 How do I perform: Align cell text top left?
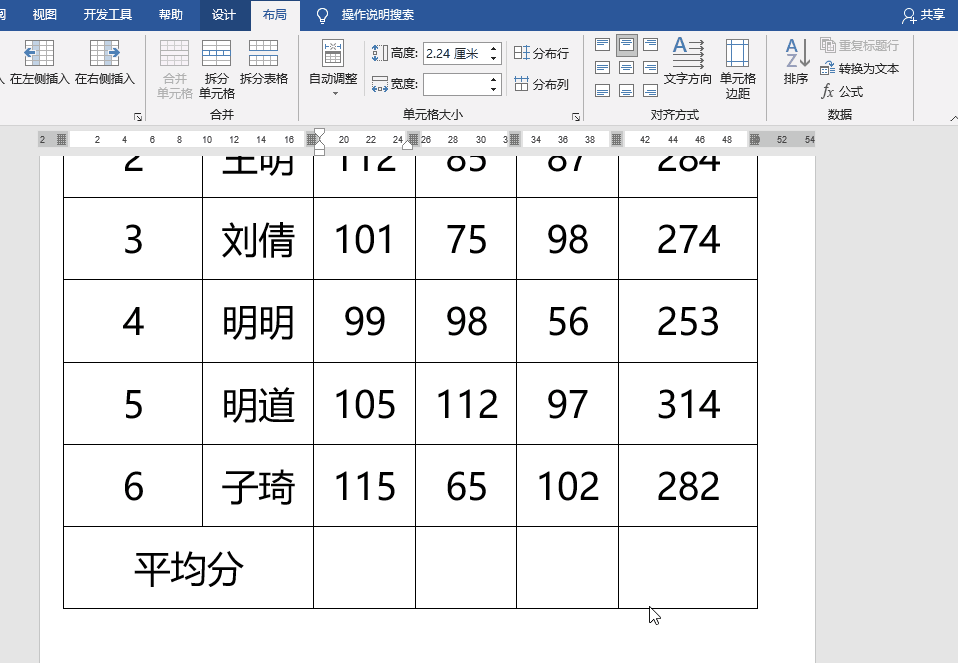click(x=602, y=45)
